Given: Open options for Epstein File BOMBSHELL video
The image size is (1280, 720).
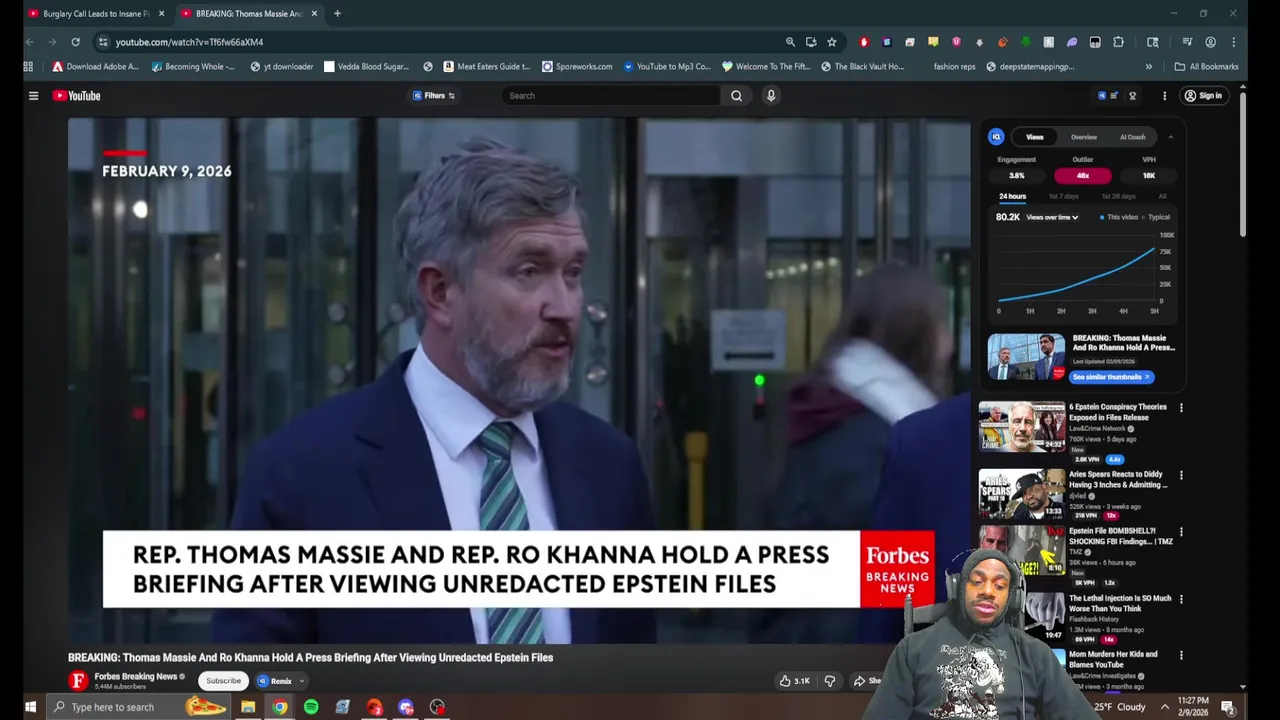Looking at the screenshot, I should (1181, 532).
